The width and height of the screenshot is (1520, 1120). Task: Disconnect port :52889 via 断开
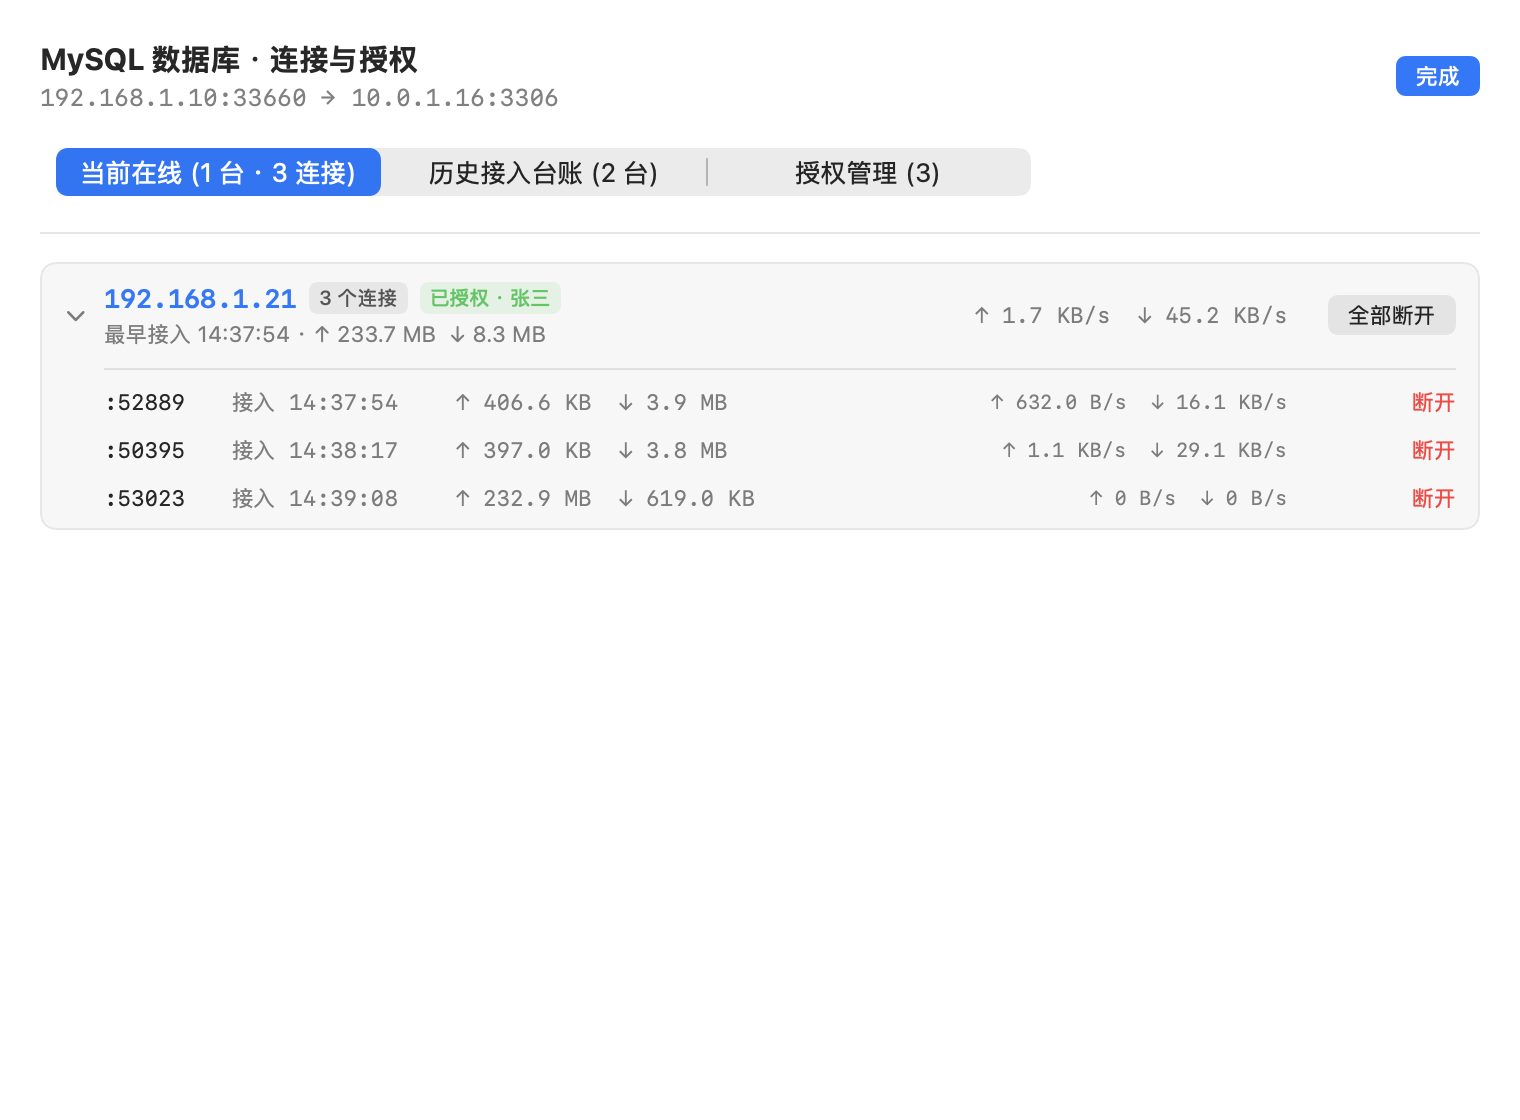click(1433, 402)
